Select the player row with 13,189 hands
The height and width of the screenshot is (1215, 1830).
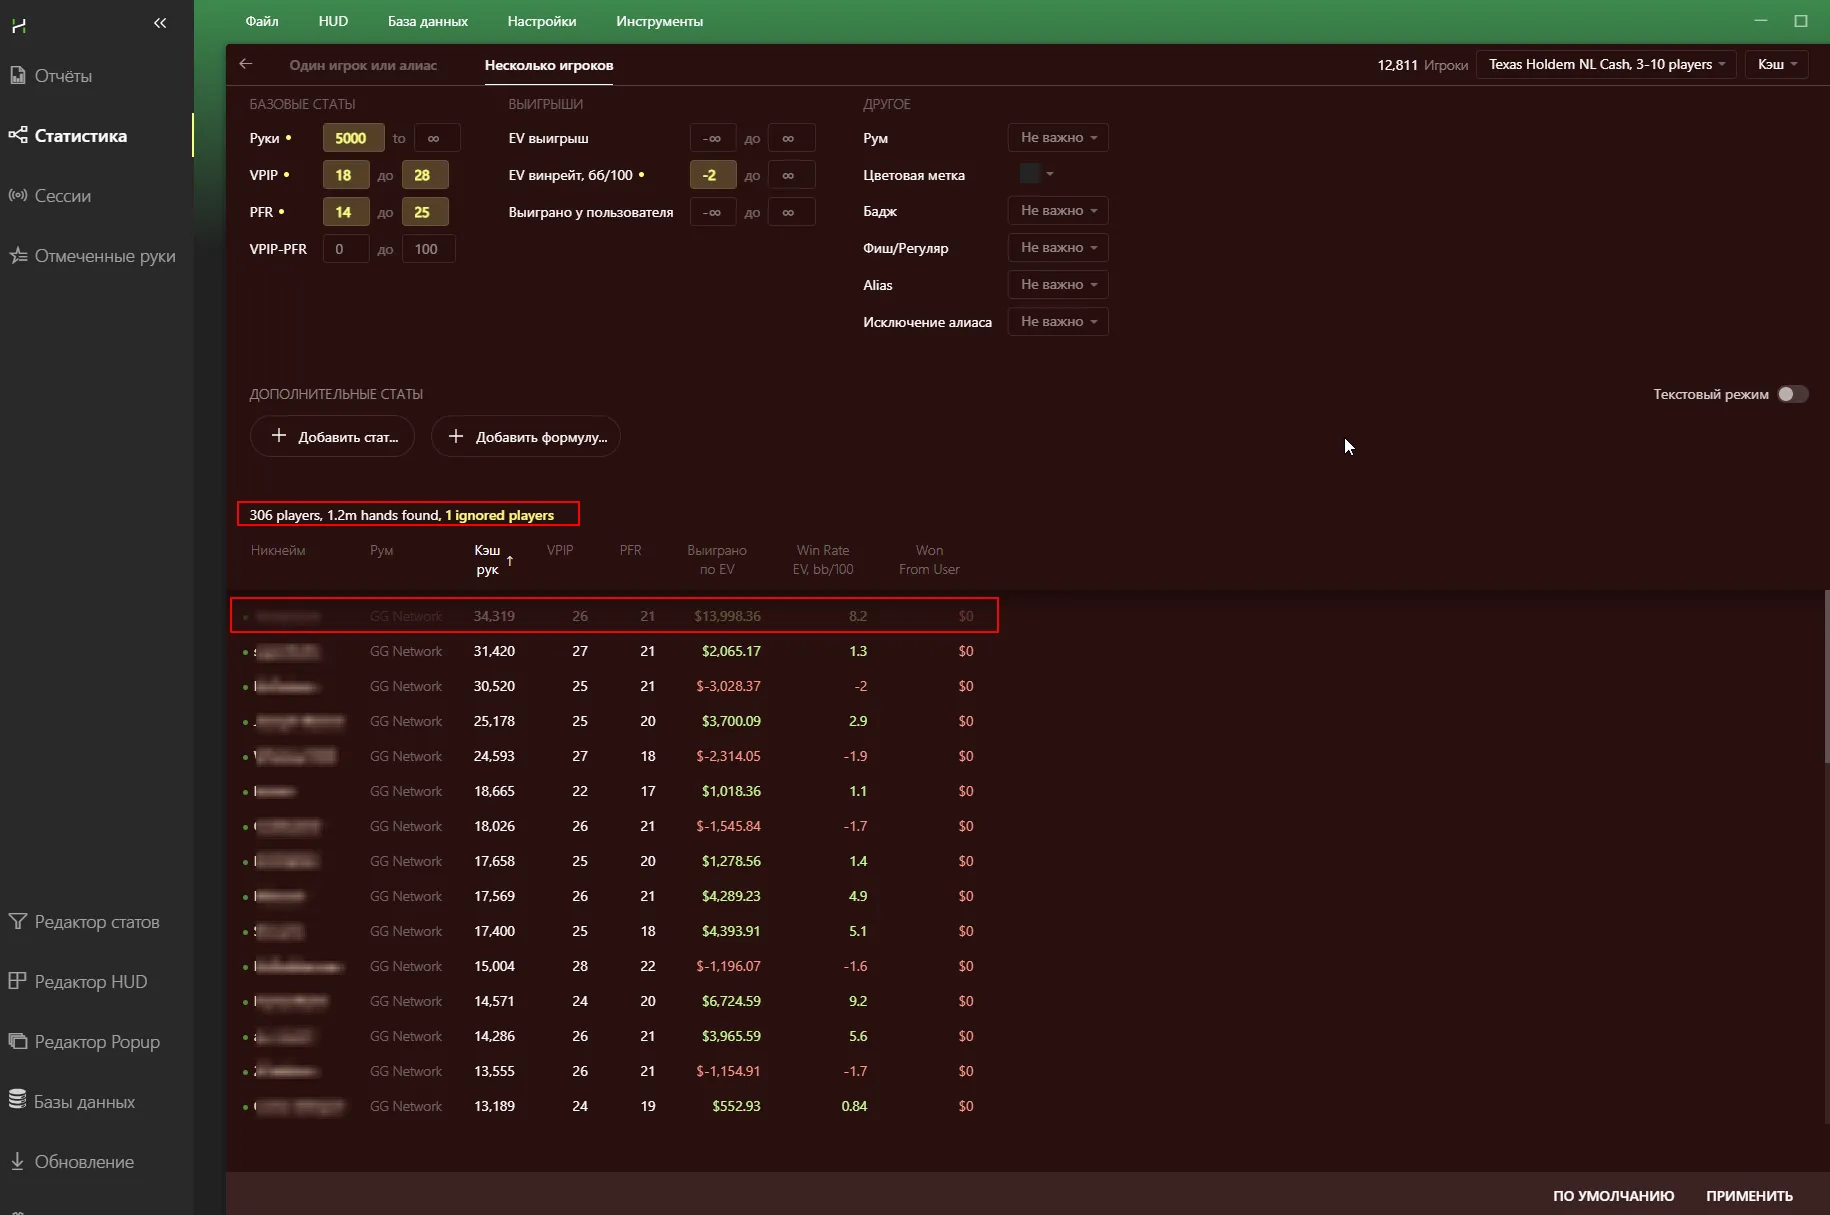click(614, 1106)
